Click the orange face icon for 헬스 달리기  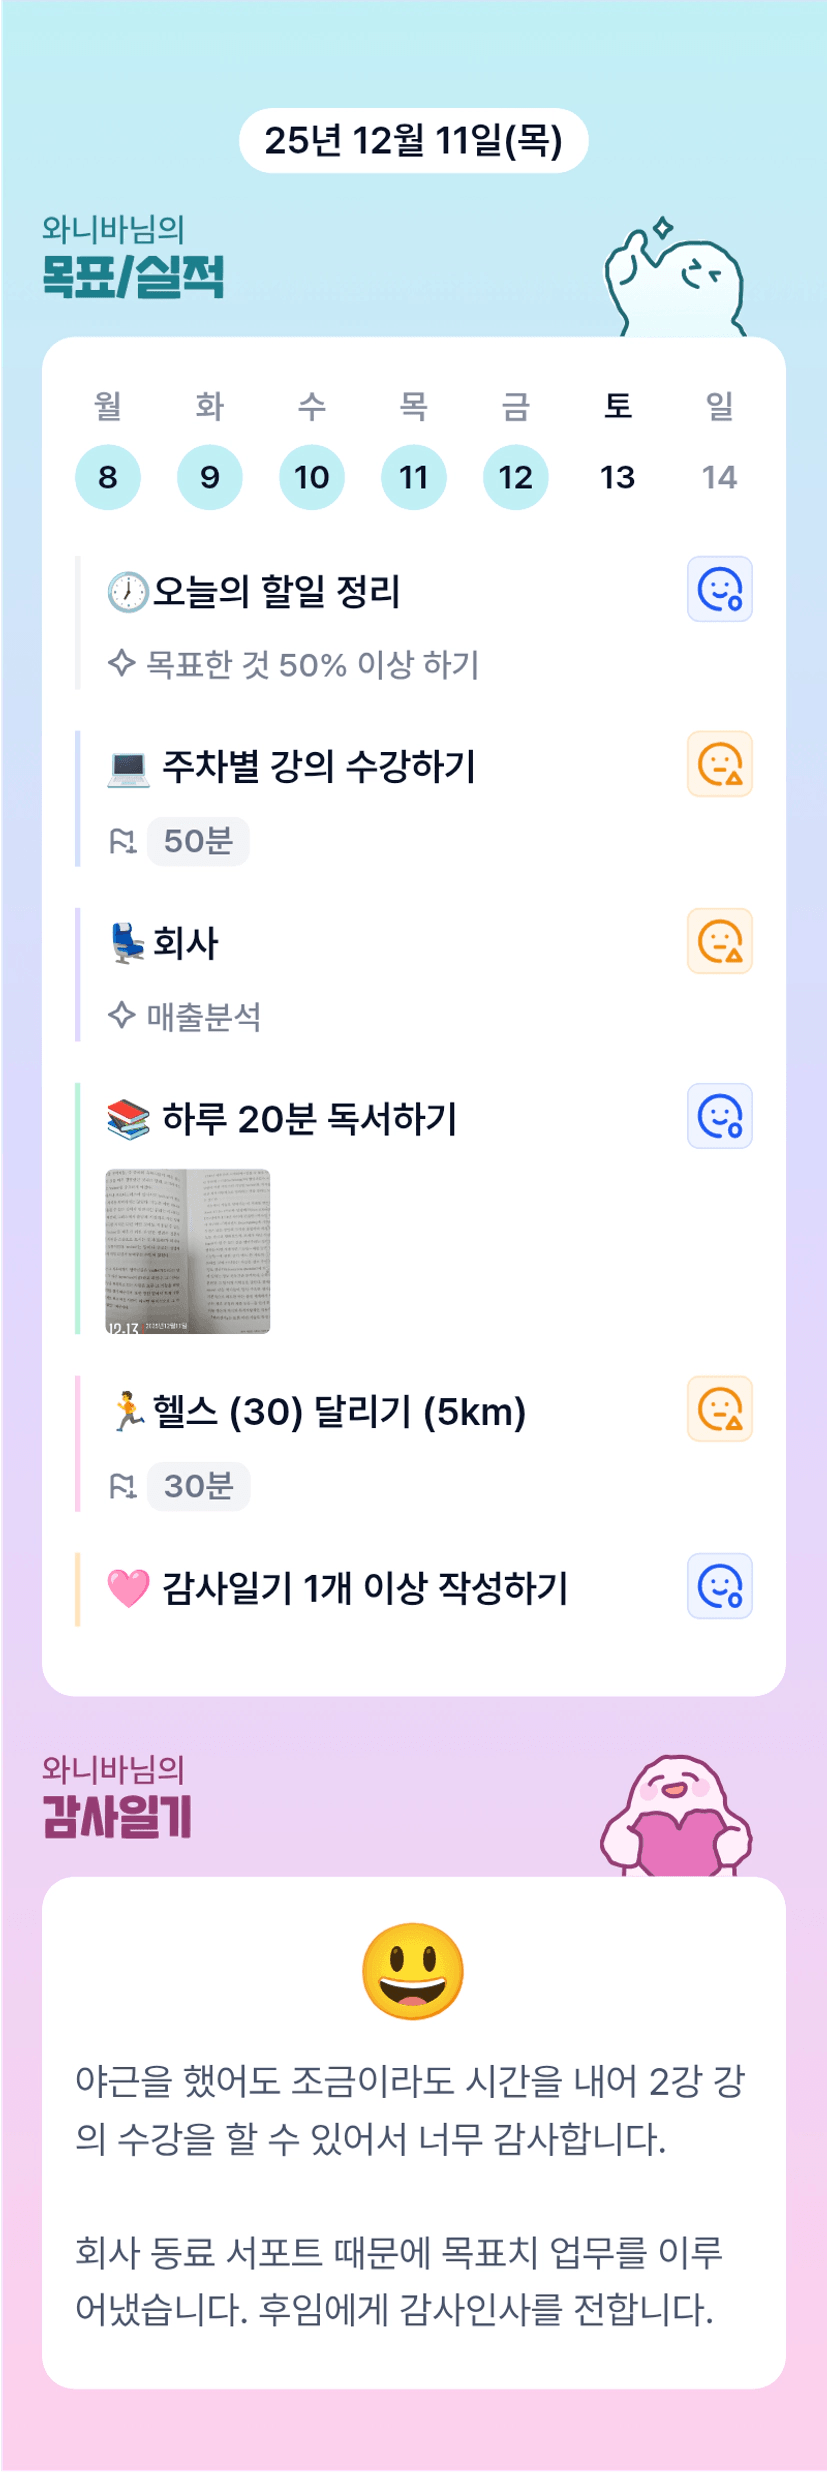click(719, 1409)
